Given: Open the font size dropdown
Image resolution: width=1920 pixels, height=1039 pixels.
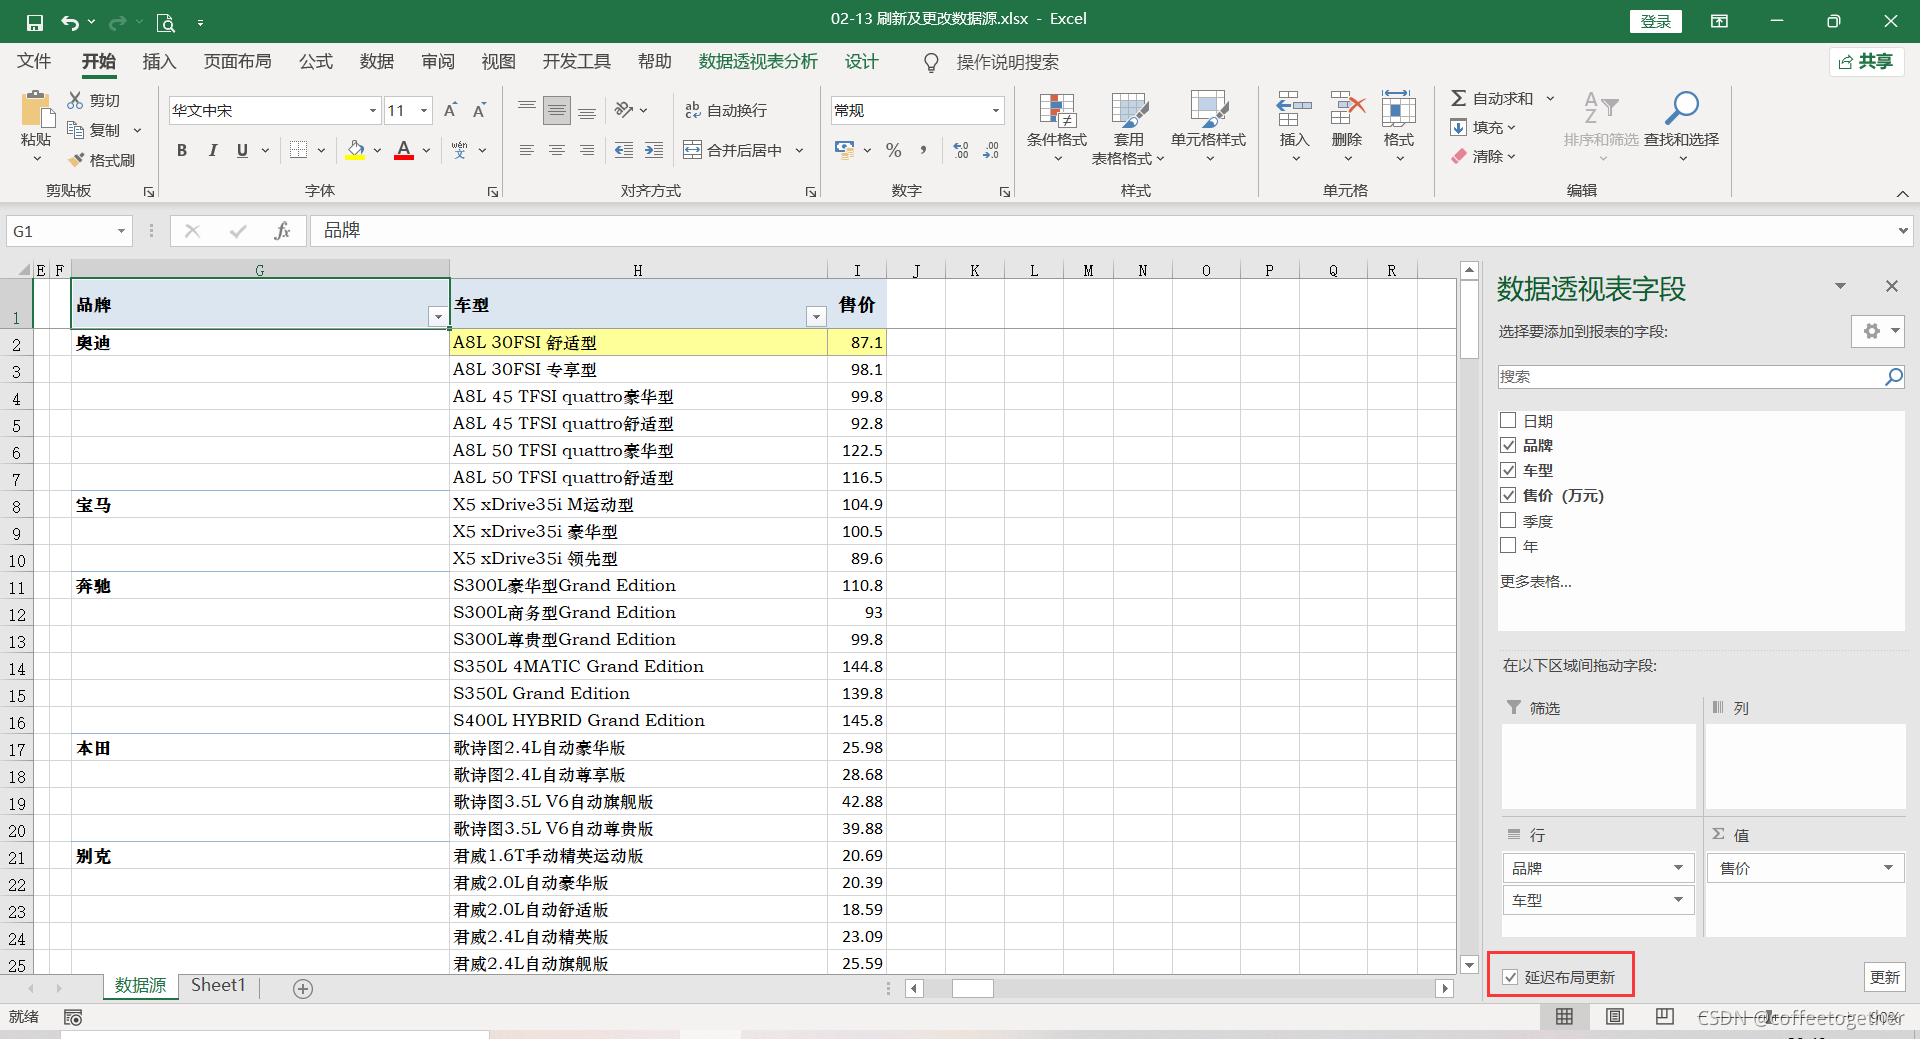Looking at the screenshot, I should point(424,110).
